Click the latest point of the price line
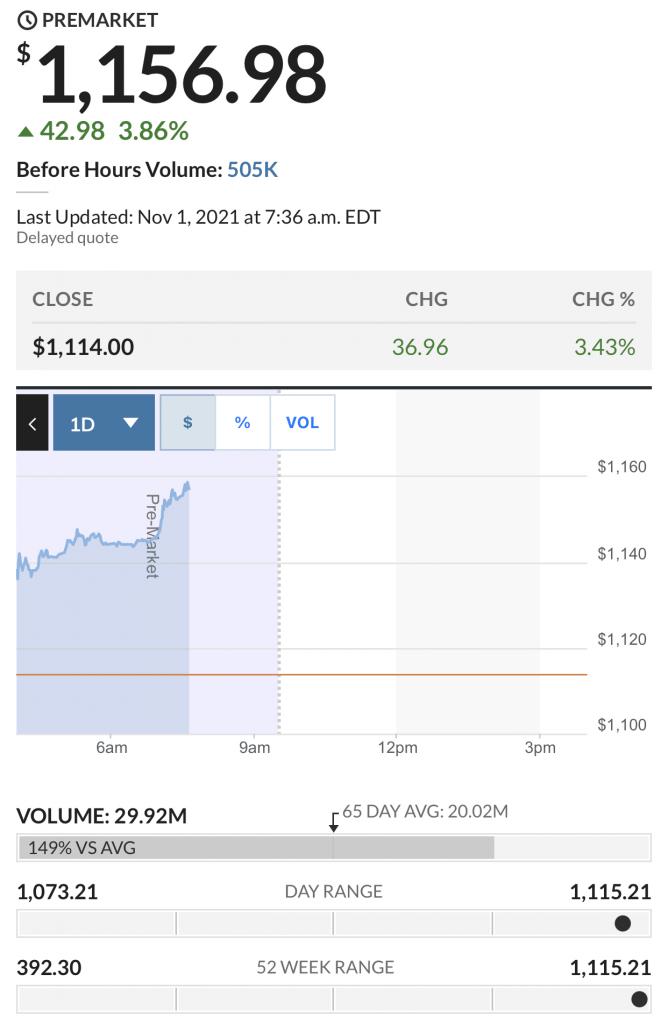The width and height of the screenshot is (668, 1024). (x=188, y=485)
